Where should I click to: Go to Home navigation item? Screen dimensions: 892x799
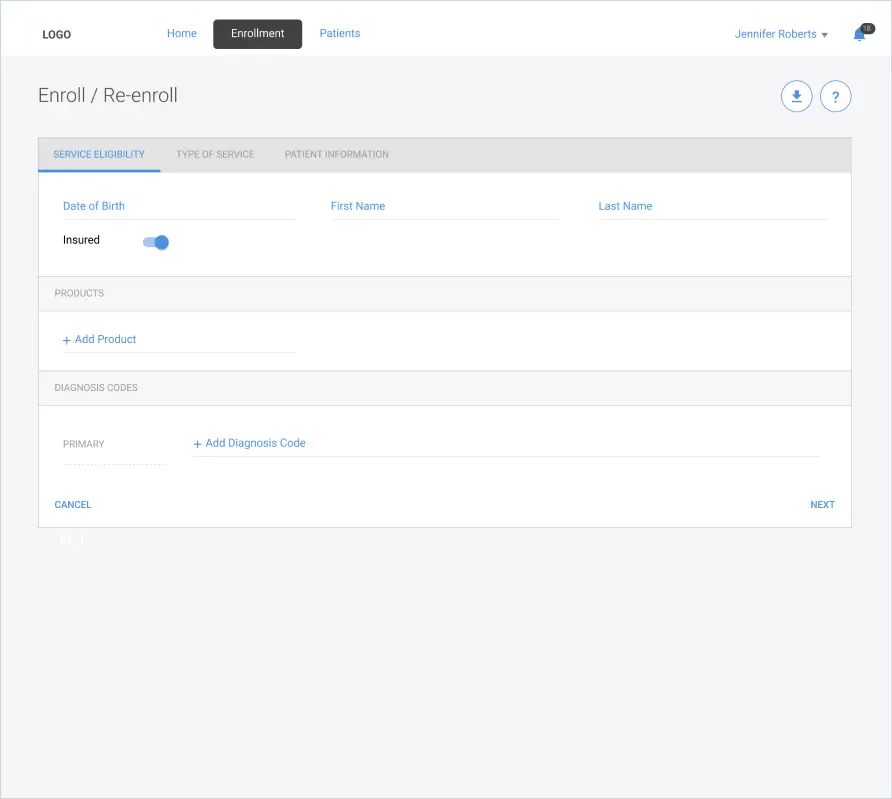tap(181, 34)
